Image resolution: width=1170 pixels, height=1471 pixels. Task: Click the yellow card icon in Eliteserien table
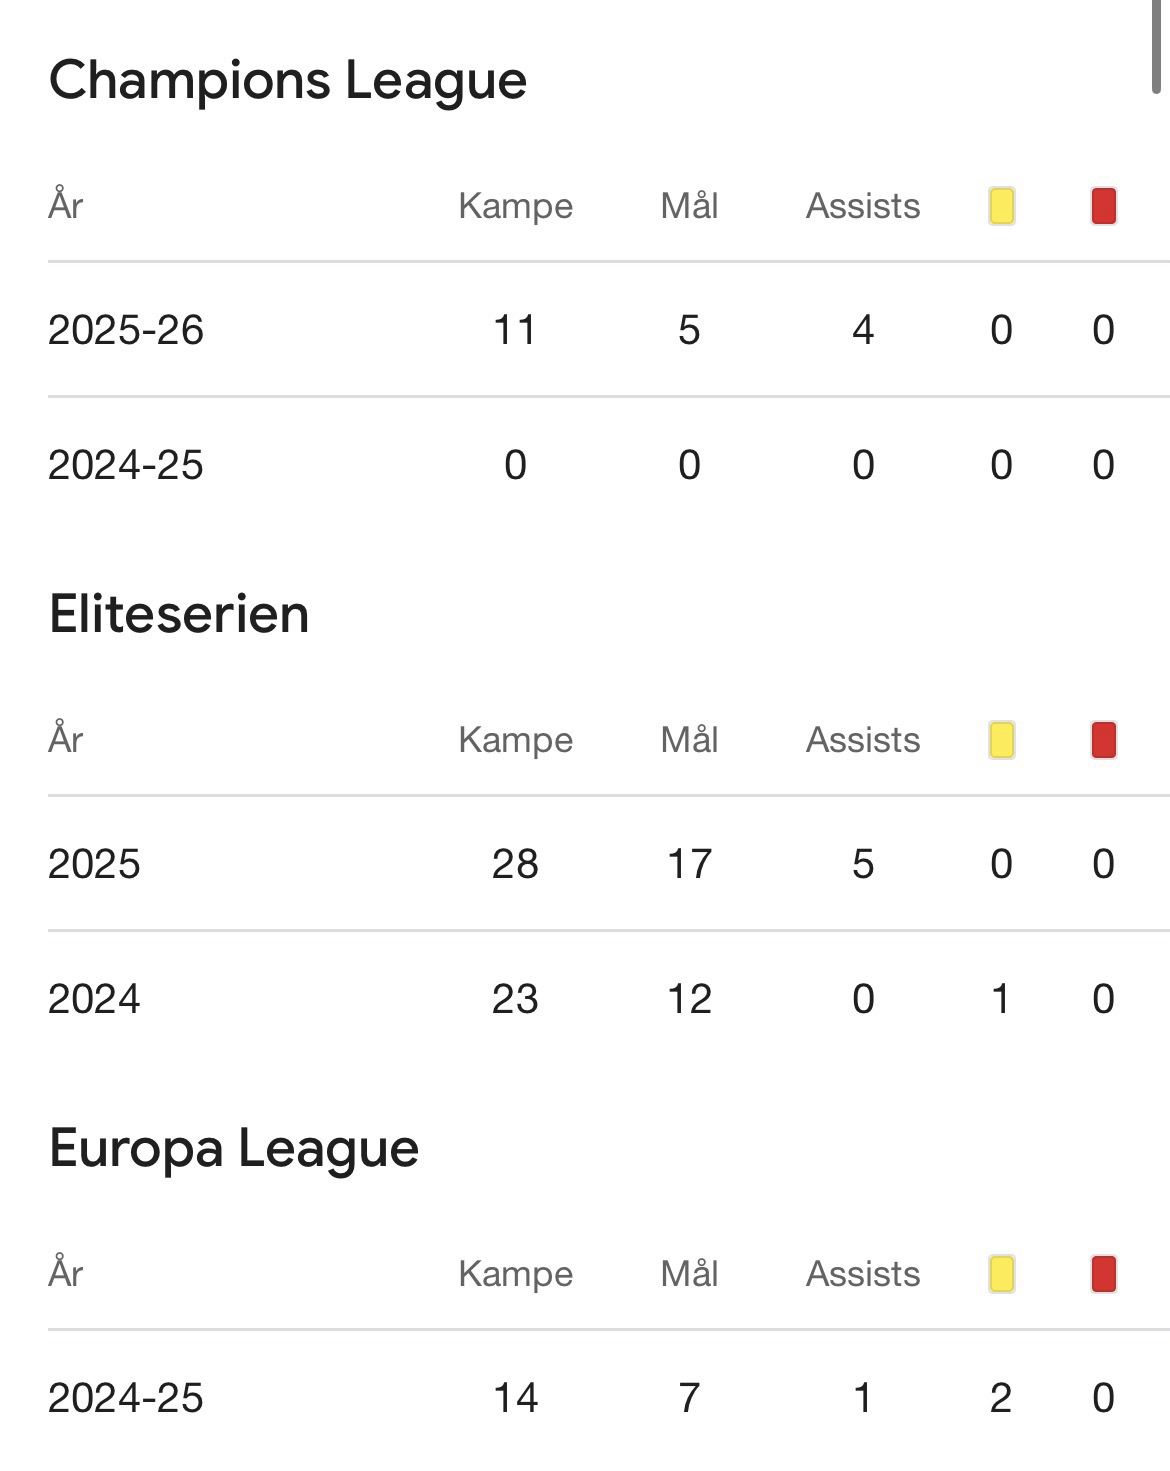pyautogui.click(x=1001, y=740)
